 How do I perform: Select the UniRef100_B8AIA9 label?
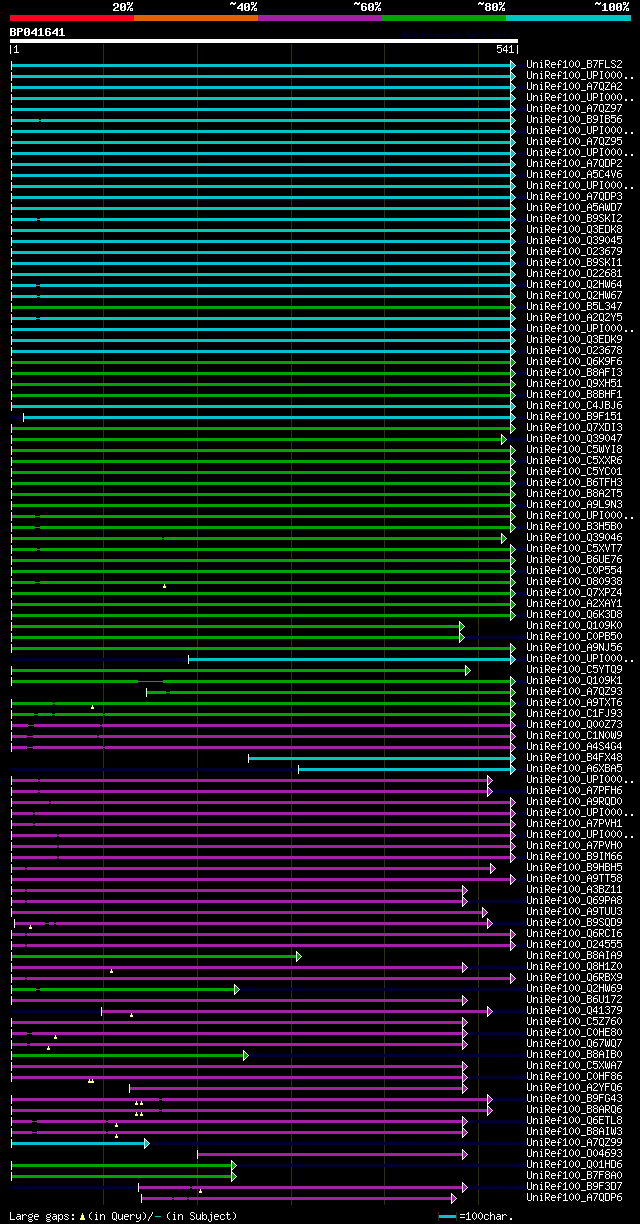click(x=574, y=956)
